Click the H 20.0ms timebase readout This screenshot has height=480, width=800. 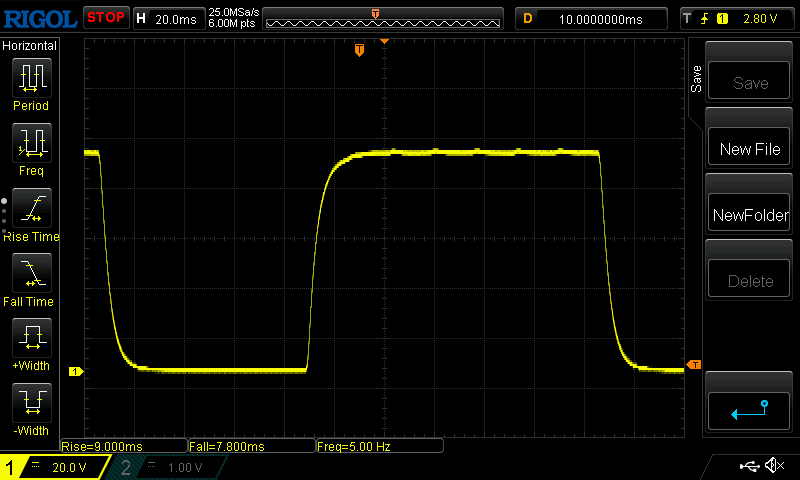tap(169, 19)
